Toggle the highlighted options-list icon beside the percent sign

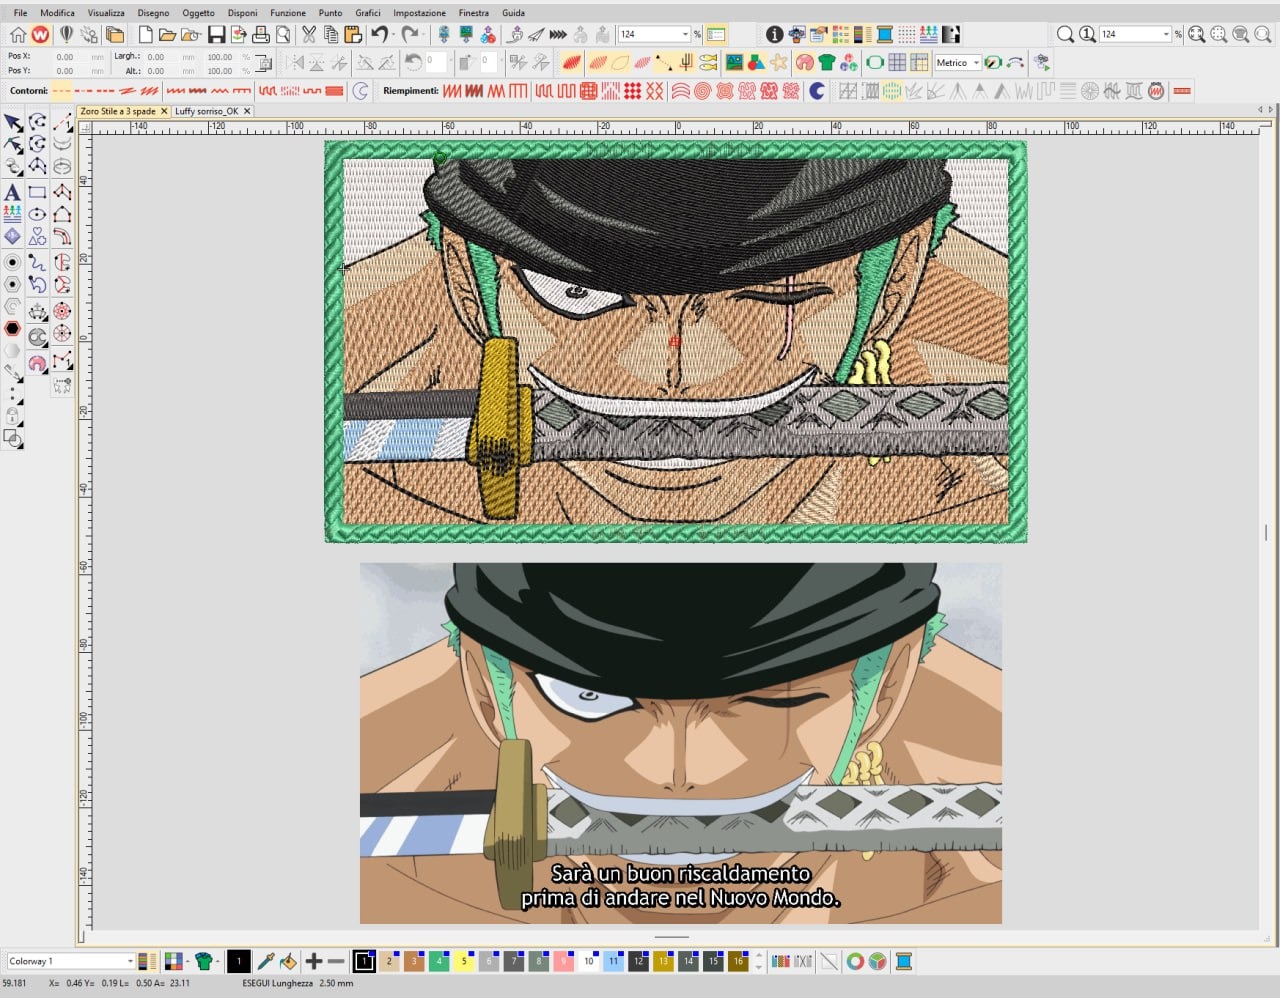point(715,35)
